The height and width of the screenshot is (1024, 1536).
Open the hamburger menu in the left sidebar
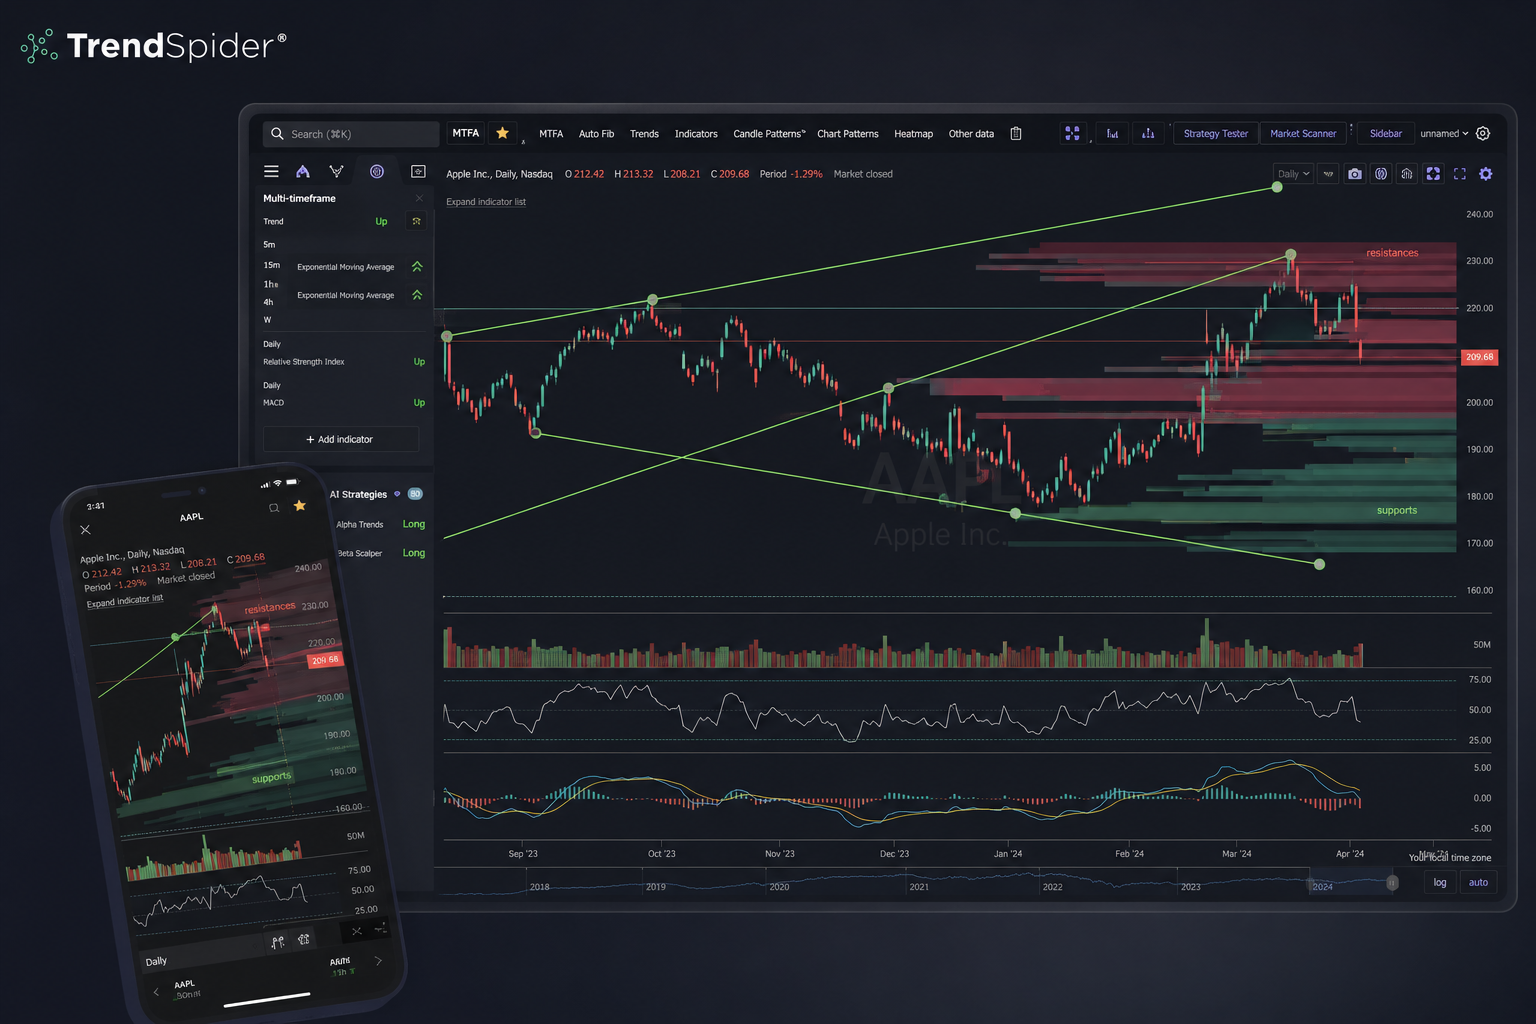pyautogui.click(x=271, y=171)
